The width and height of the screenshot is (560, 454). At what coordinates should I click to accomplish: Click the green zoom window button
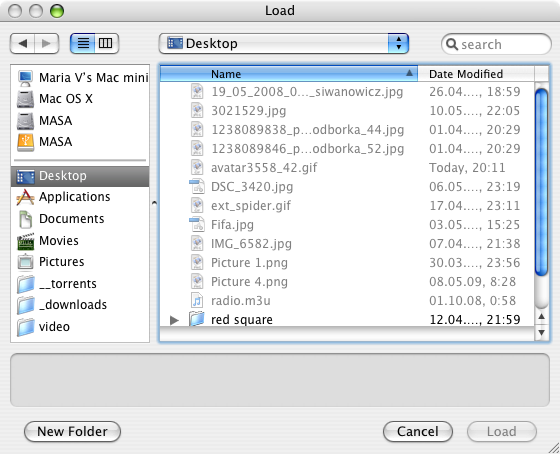tap(57, 11)
